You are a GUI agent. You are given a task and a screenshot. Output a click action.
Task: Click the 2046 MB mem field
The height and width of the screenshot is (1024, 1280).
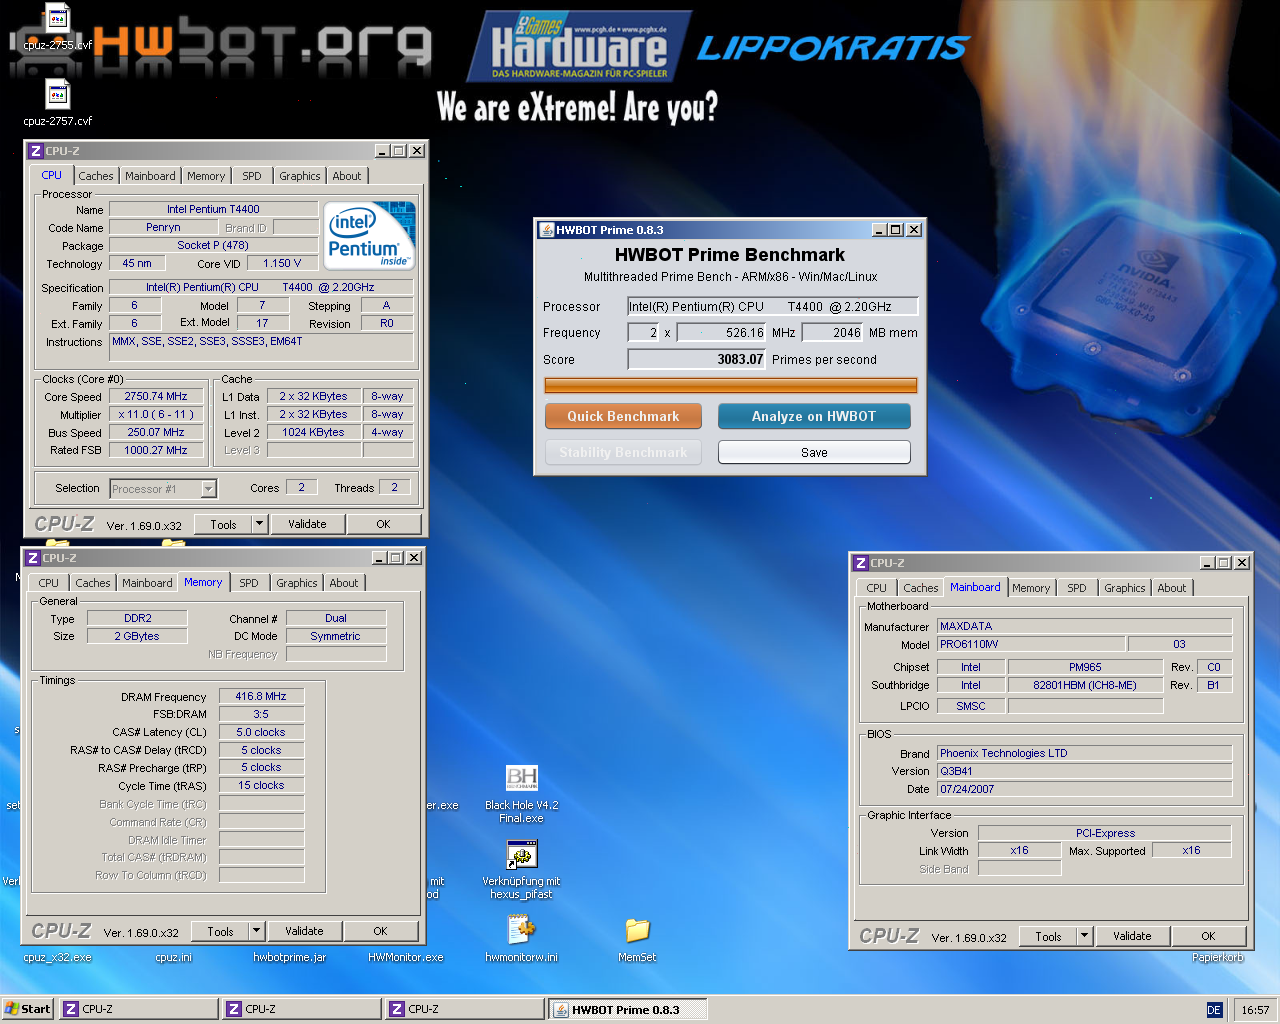pyautogui.click(x=832, y=332)
